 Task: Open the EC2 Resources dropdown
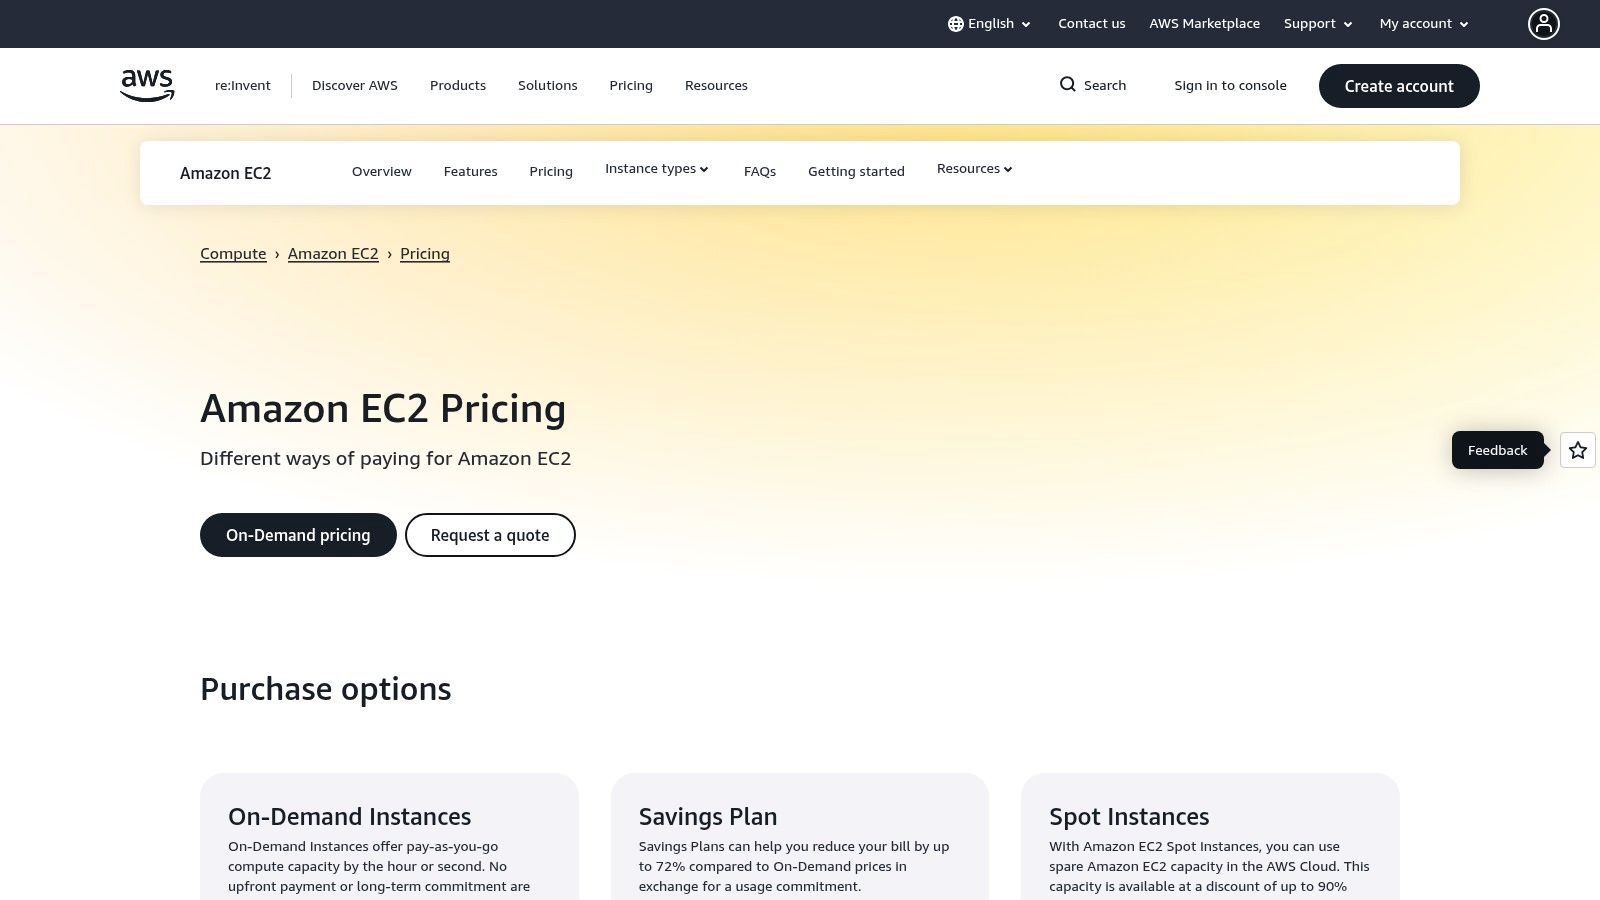coord(975,169)
